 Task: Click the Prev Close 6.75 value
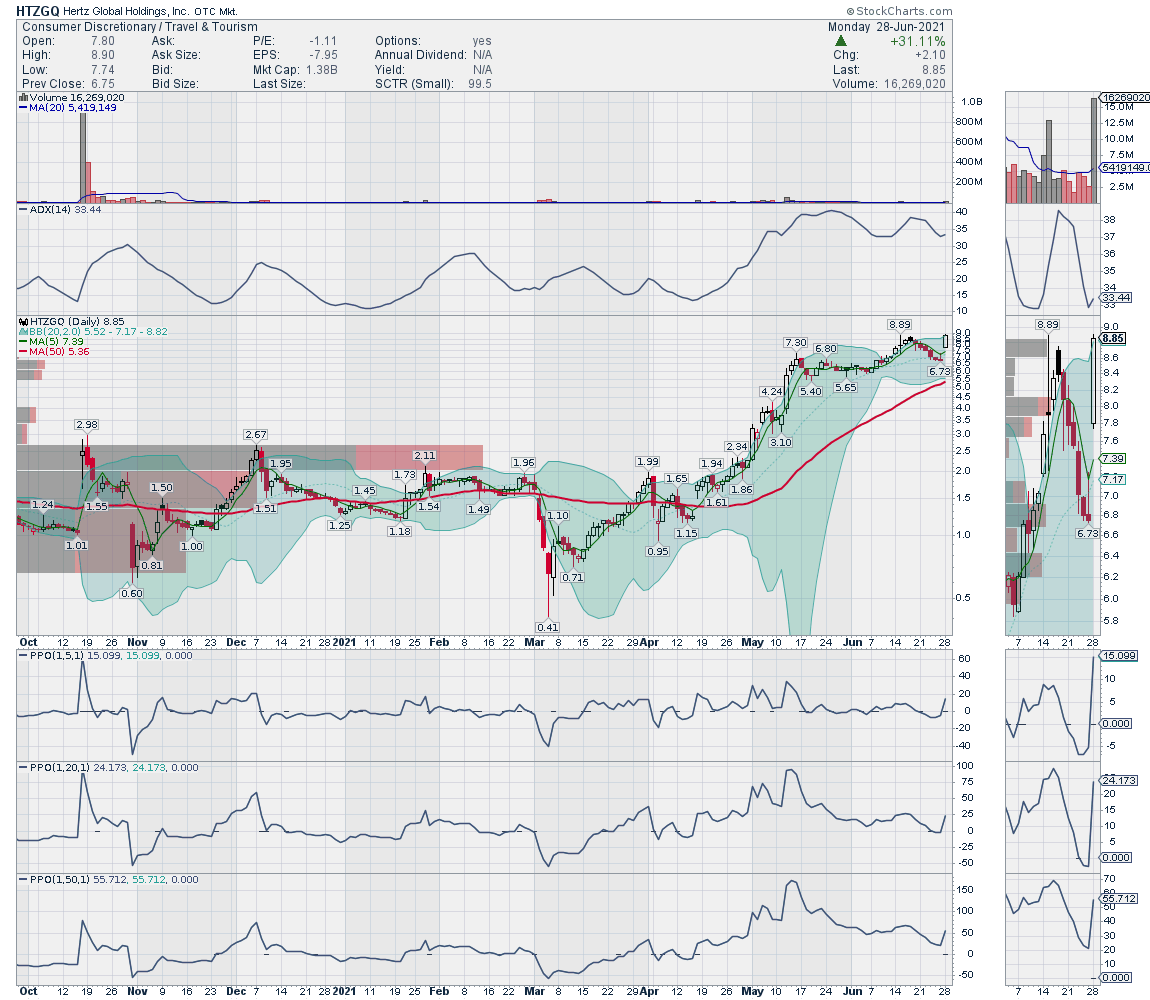tap(103, 84)
